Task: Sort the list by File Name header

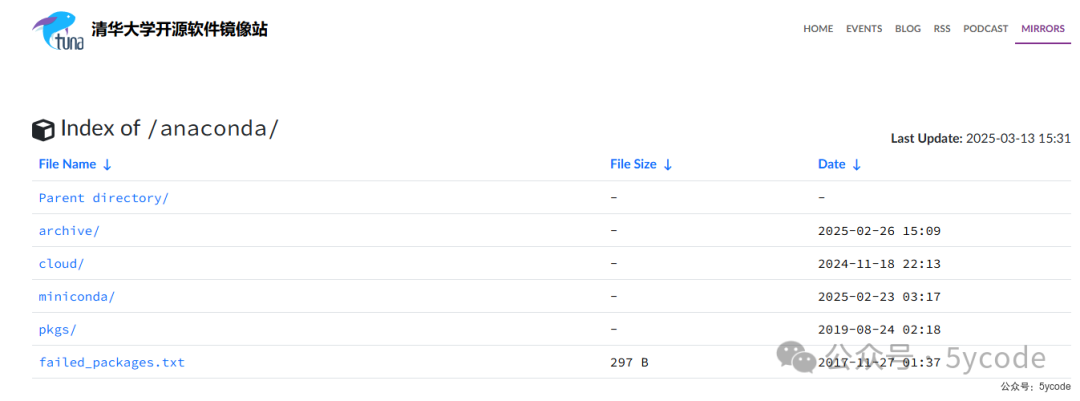Action: [67, 164]
